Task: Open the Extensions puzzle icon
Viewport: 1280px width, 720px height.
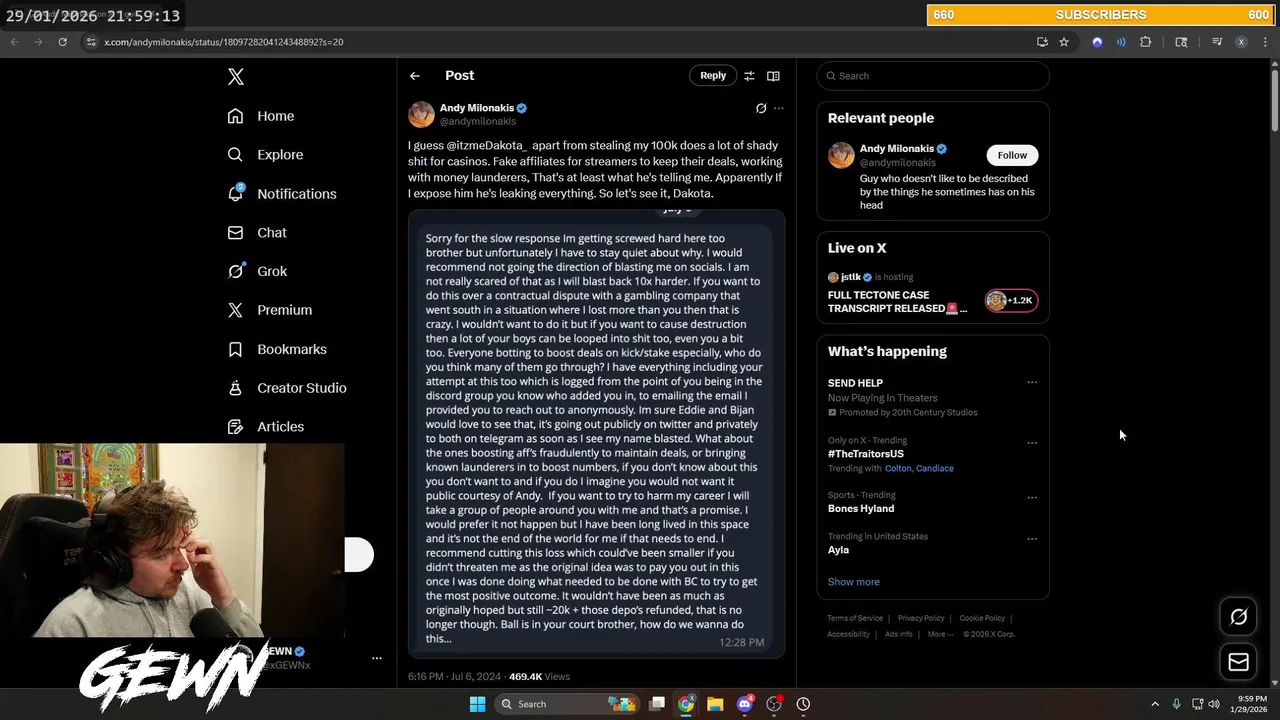Action: click(x=1146, y=42)
